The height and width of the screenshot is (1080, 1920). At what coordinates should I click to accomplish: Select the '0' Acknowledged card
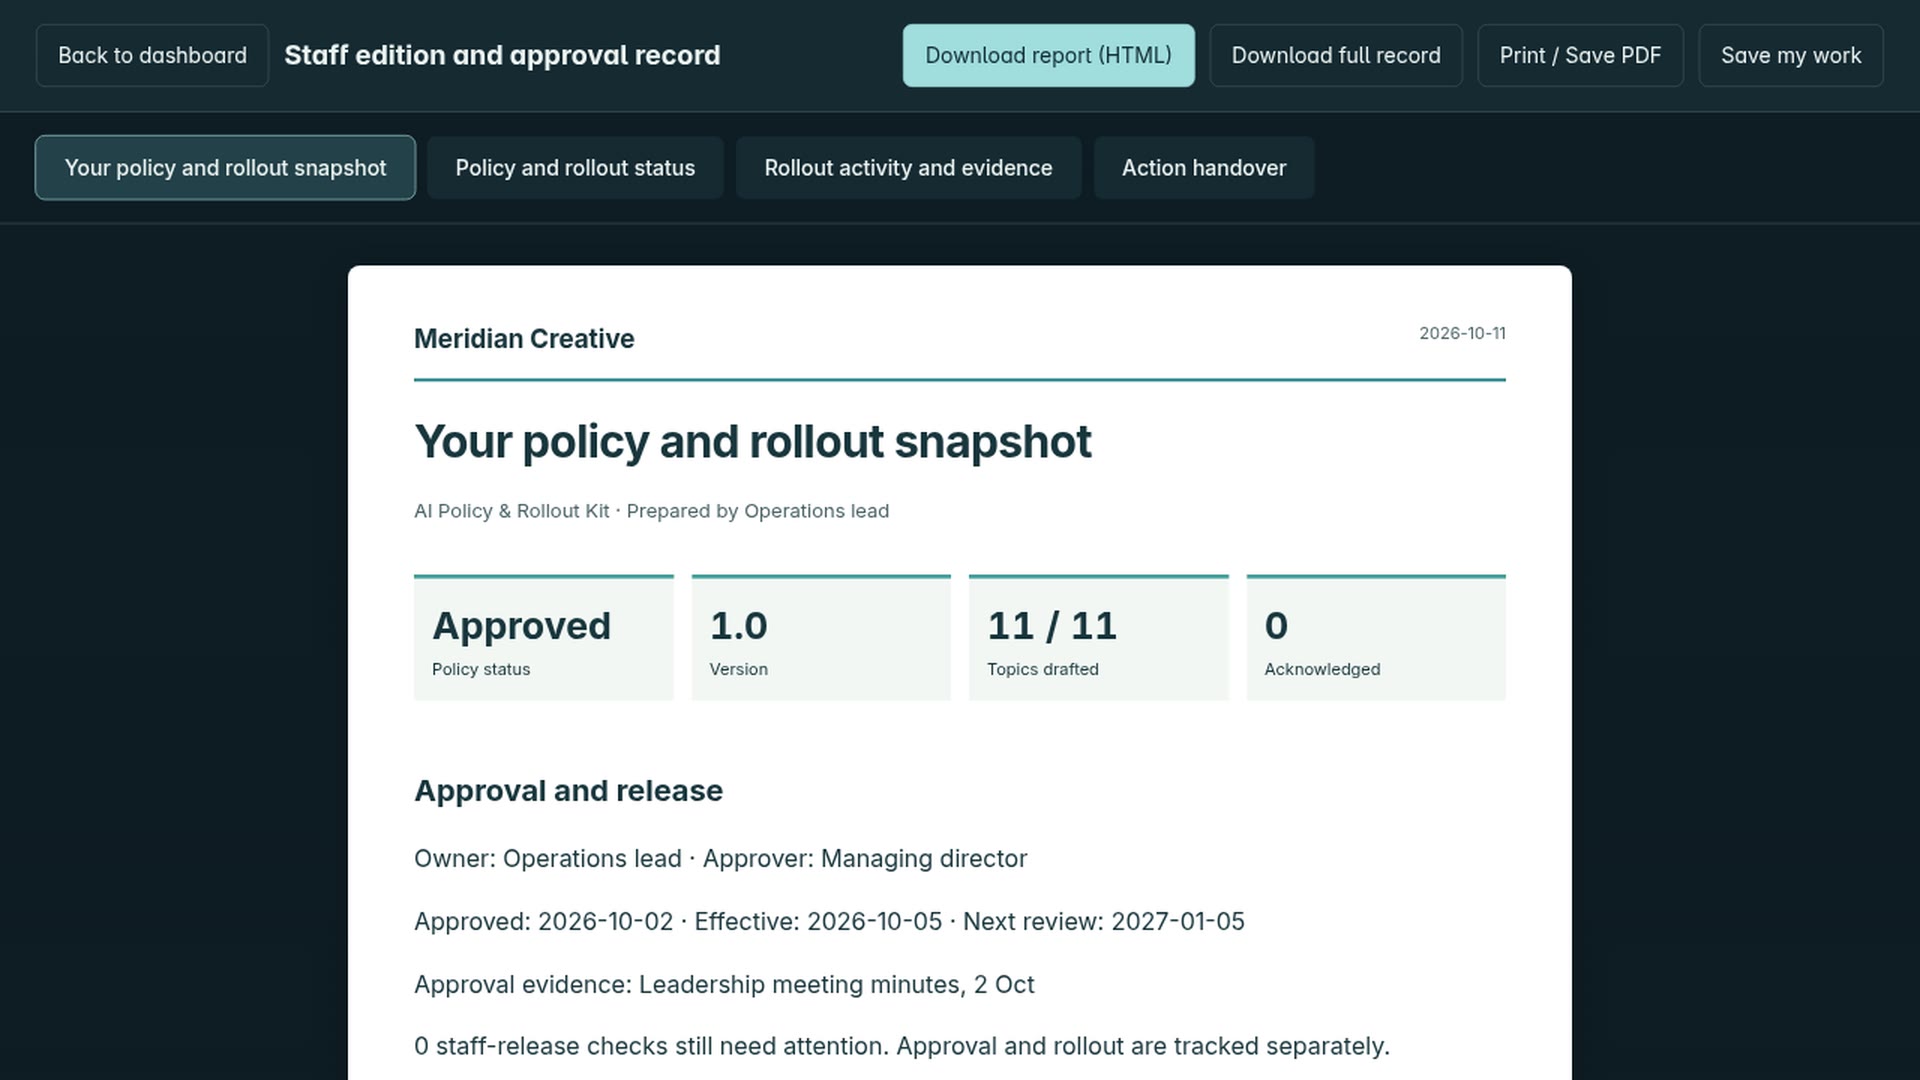(x=1376, y=638)
